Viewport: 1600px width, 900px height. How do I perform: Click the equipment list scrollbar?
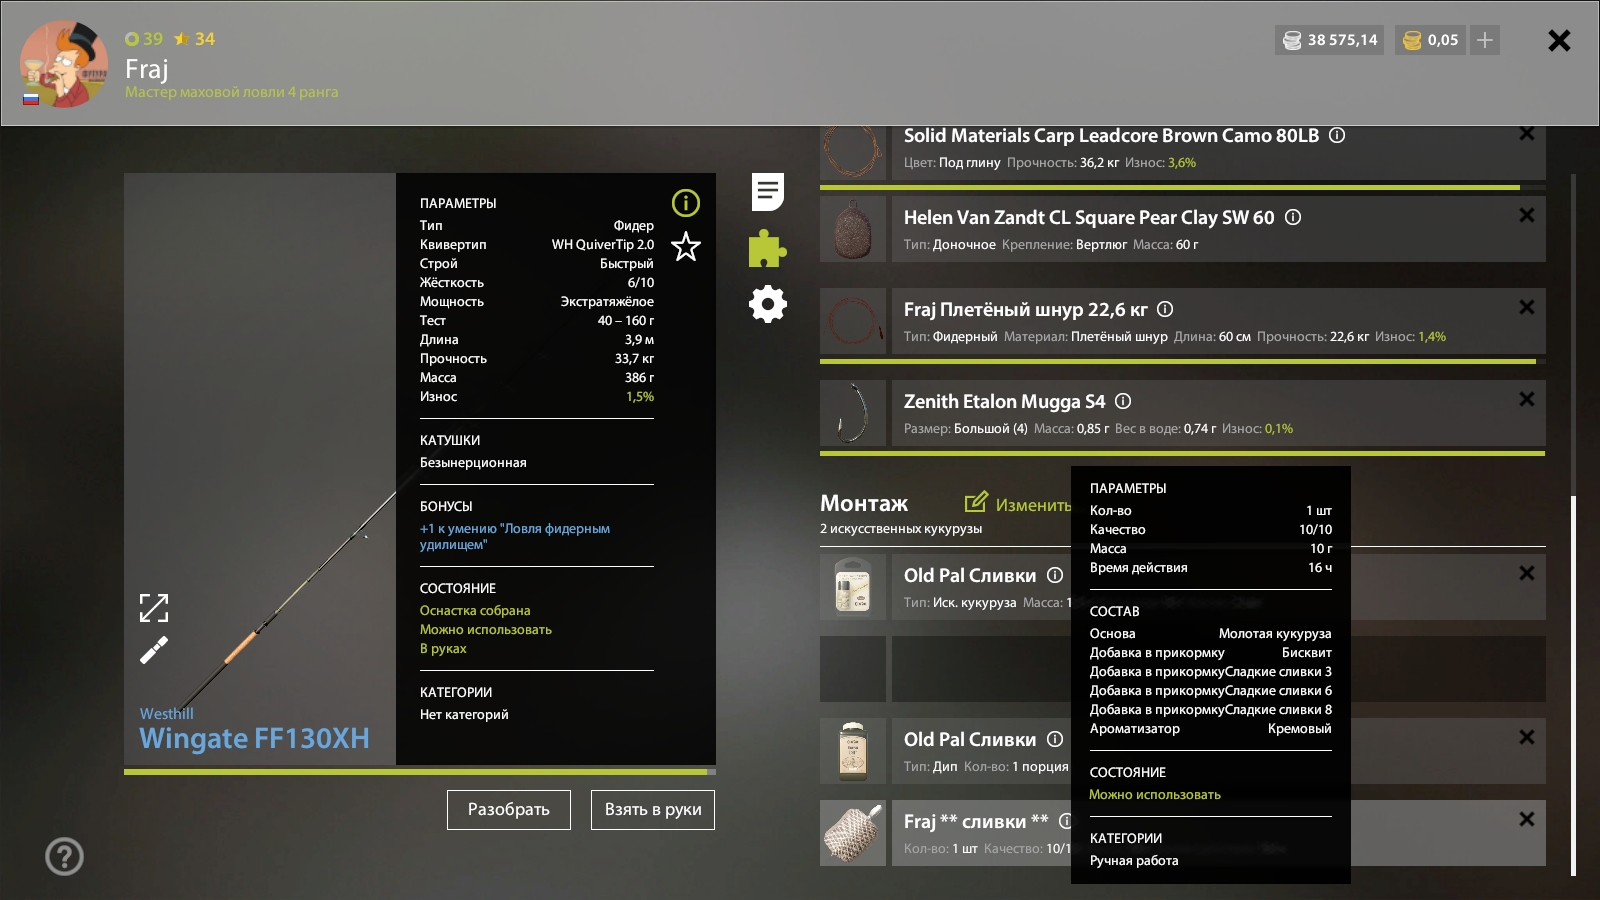point(1573,680)
